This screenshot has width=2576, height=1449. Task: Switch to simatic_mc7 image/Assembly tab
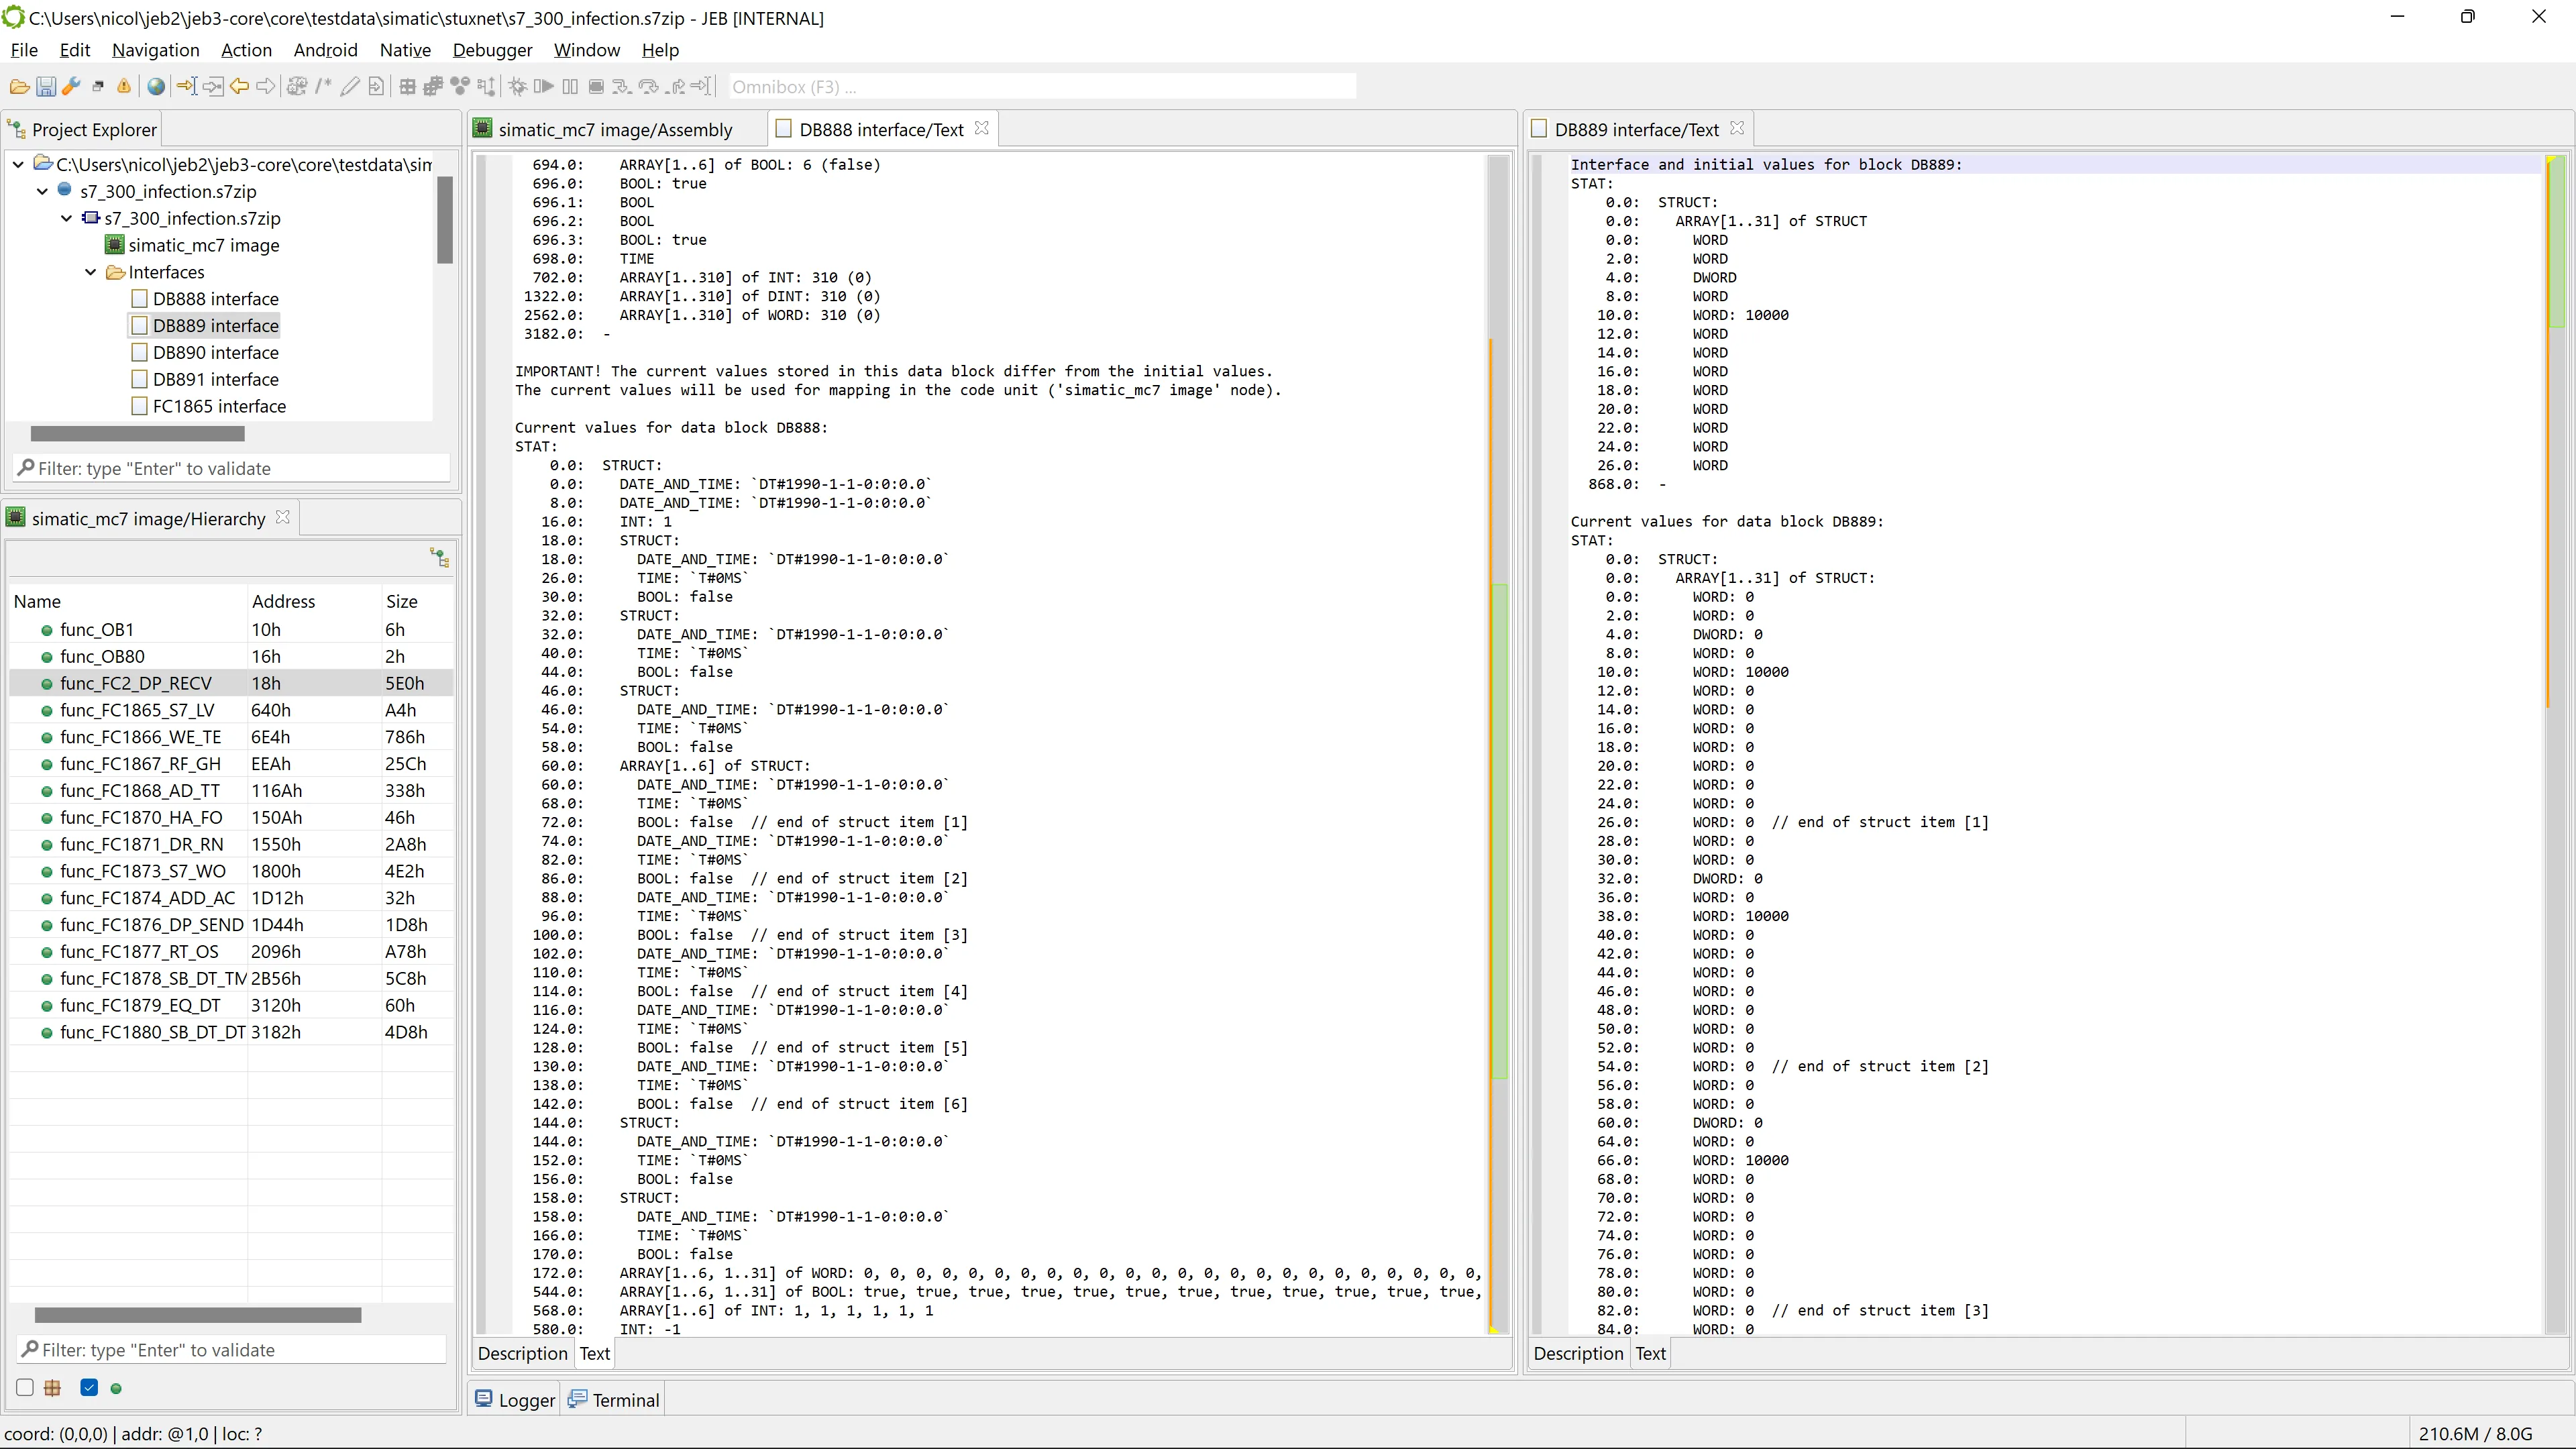point(615,130)
